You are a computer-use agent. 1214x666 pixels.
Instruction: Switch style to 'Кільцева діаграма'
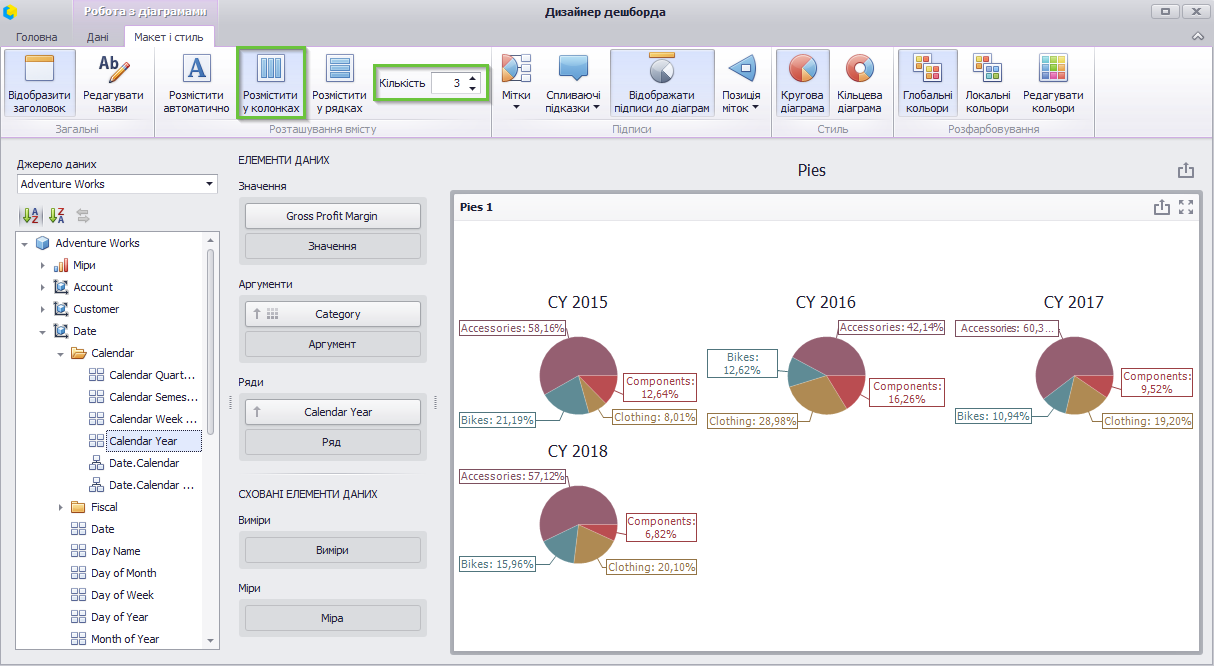tap(859, 83)
